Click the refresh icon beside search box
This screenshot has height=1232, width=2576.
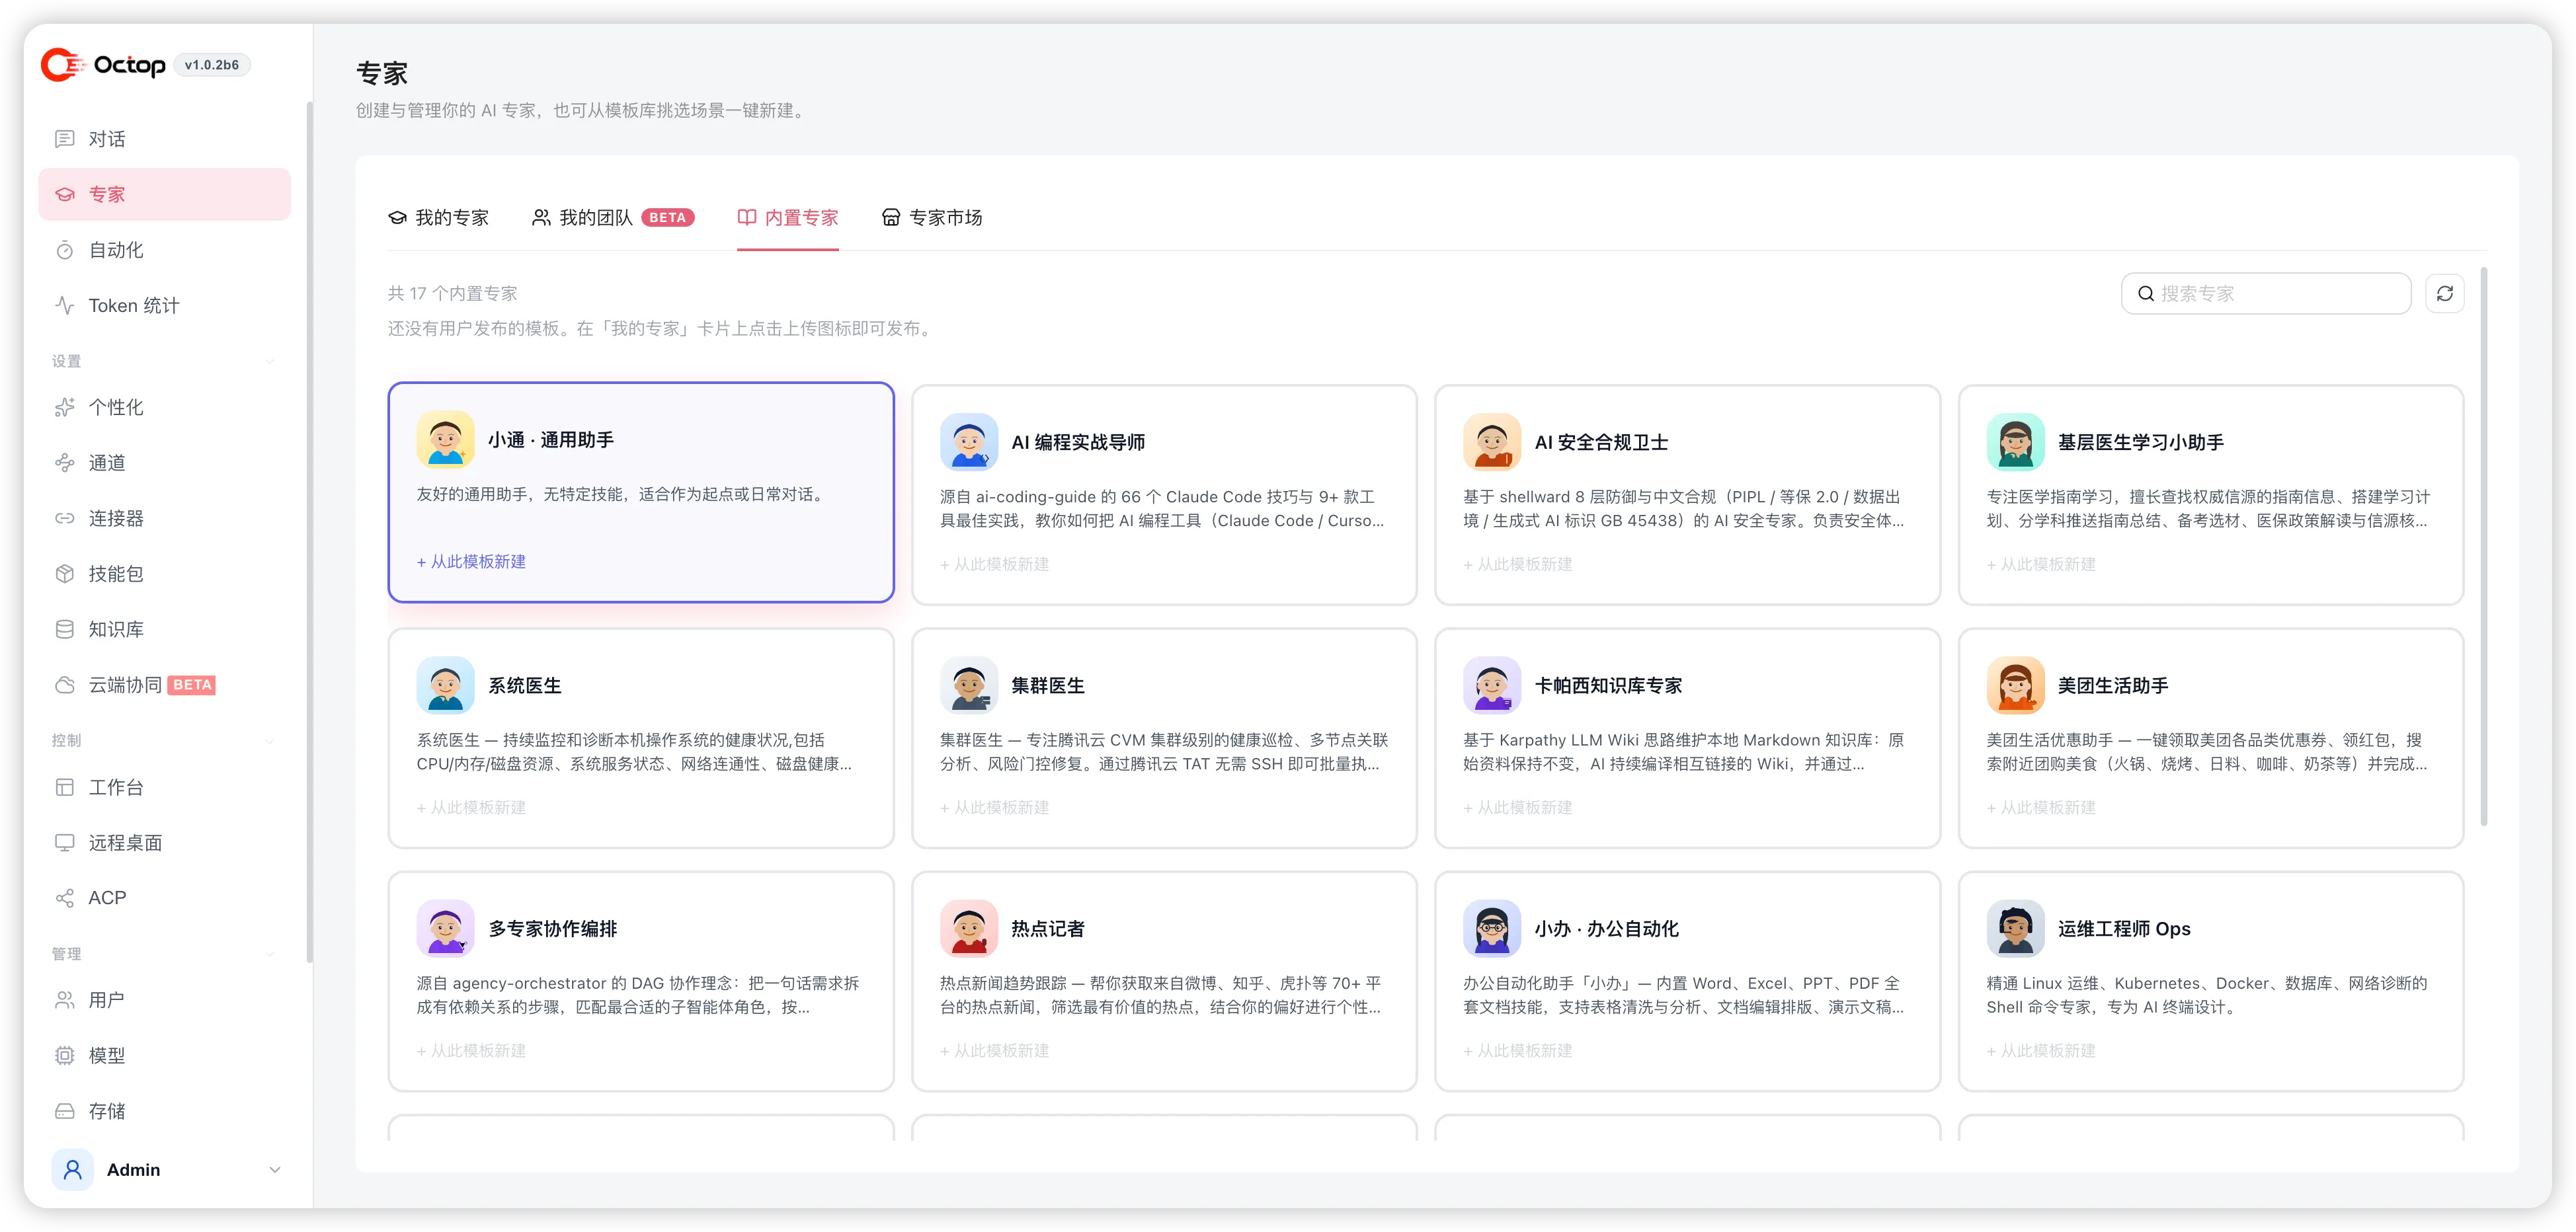pos(2444,293)
